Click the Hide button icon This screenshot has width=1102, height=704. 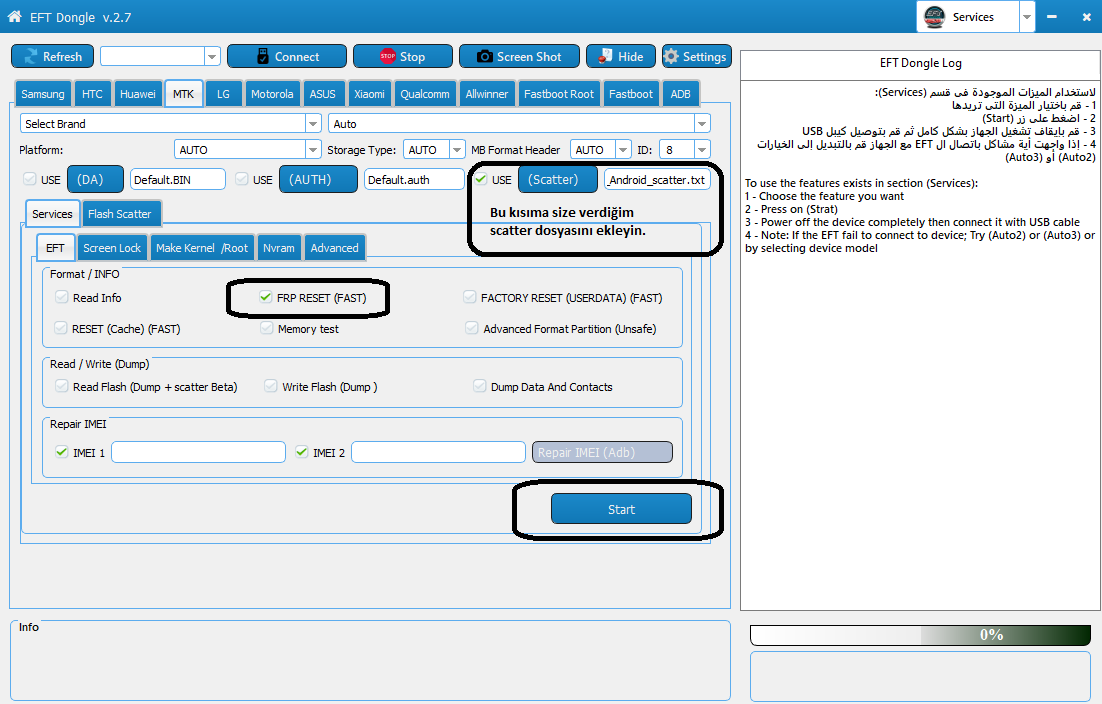605,56
